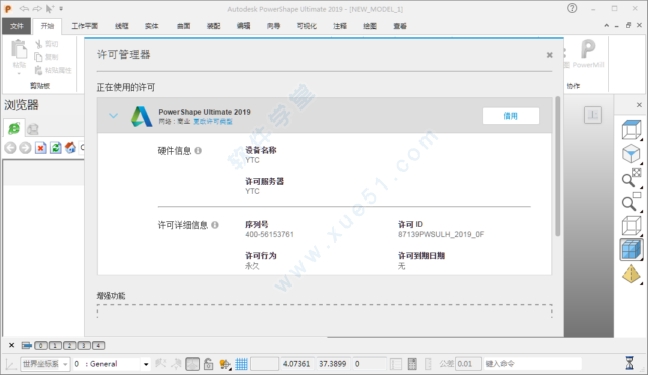Click the yellow pyramid shading icon
Image resolution: width=648 pixels, height=375 pixels.
[631, 274]
